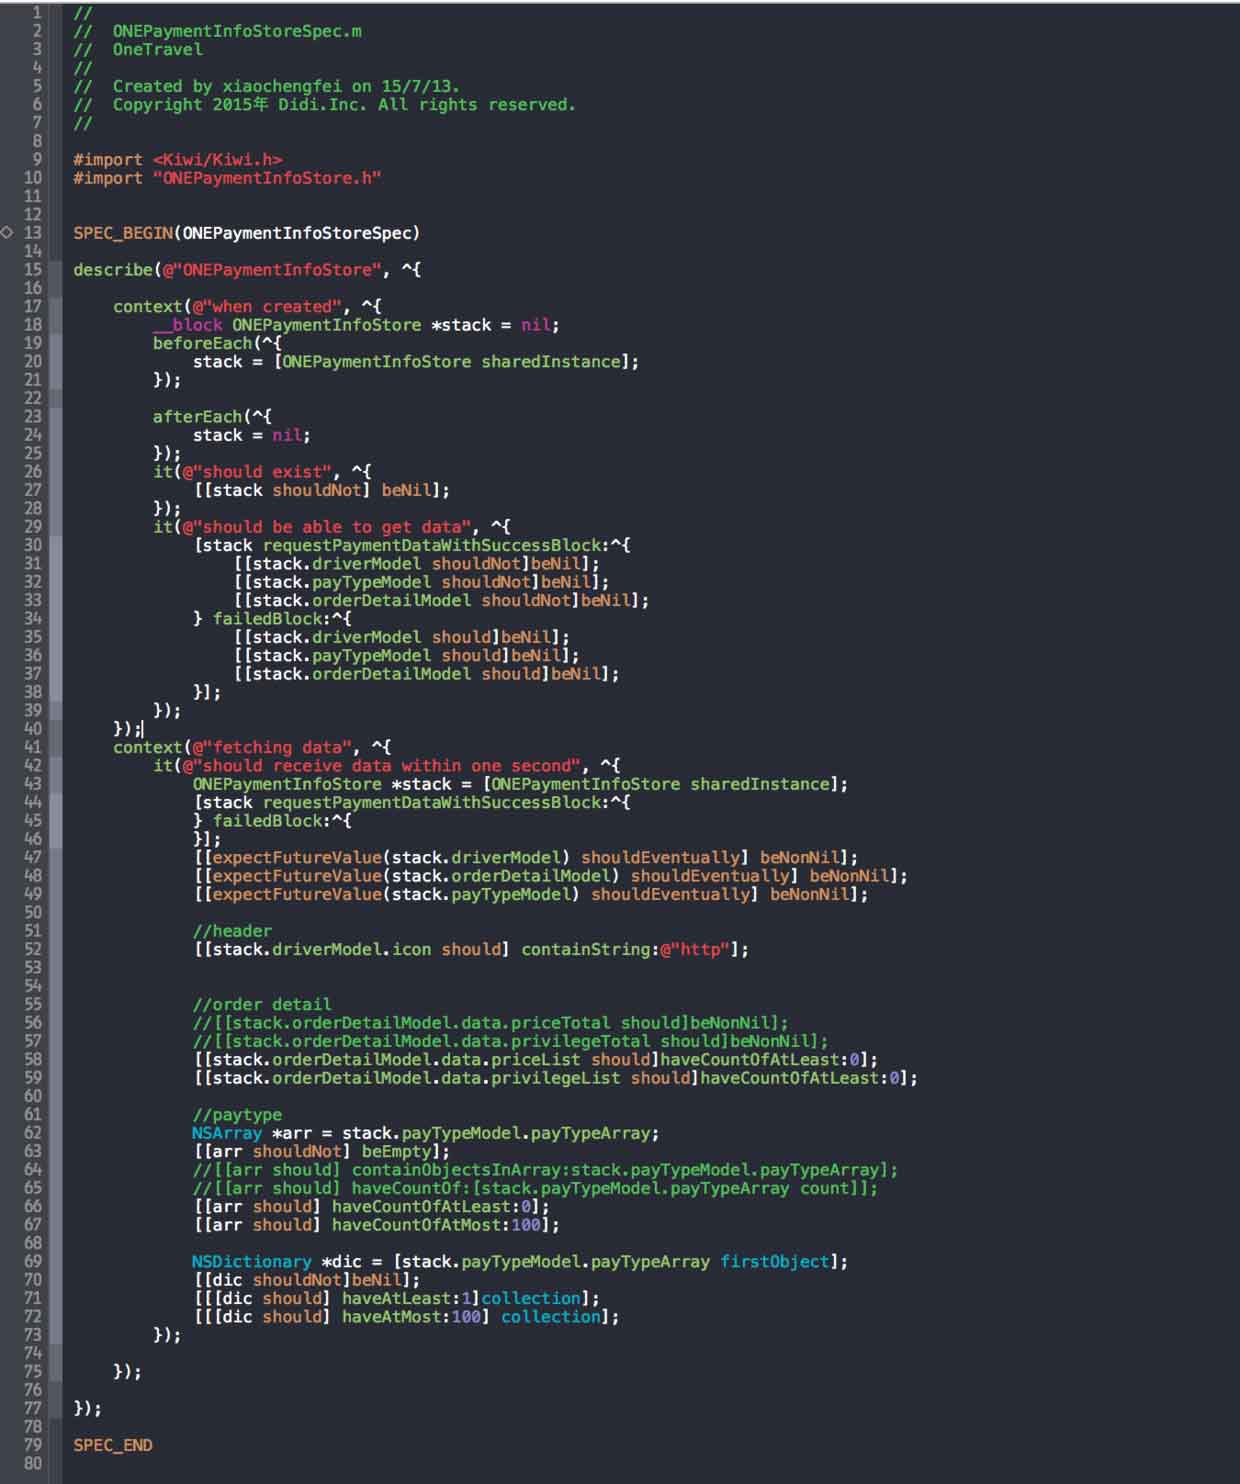Click the SPEC_END macro
The image size is (1240, 1484).
point(112,1445)
